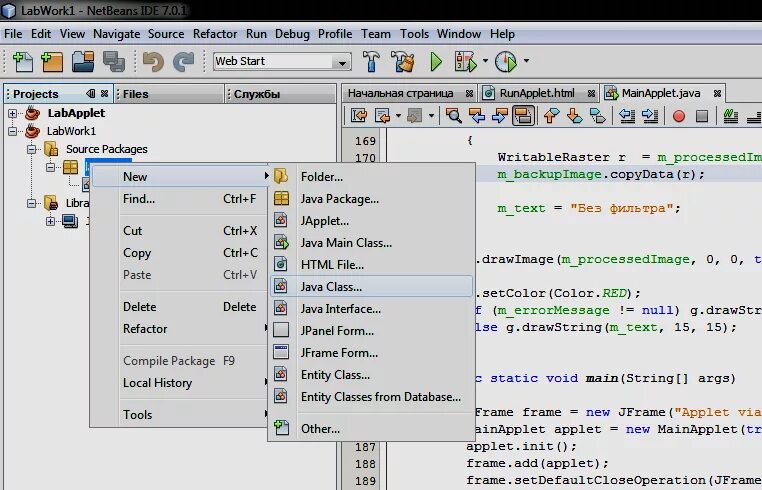Click the Previous Bookmark up-arrow icon
The width and height of the screenshot is (762, 490).
pyautogui.click(x=552, y=116)
